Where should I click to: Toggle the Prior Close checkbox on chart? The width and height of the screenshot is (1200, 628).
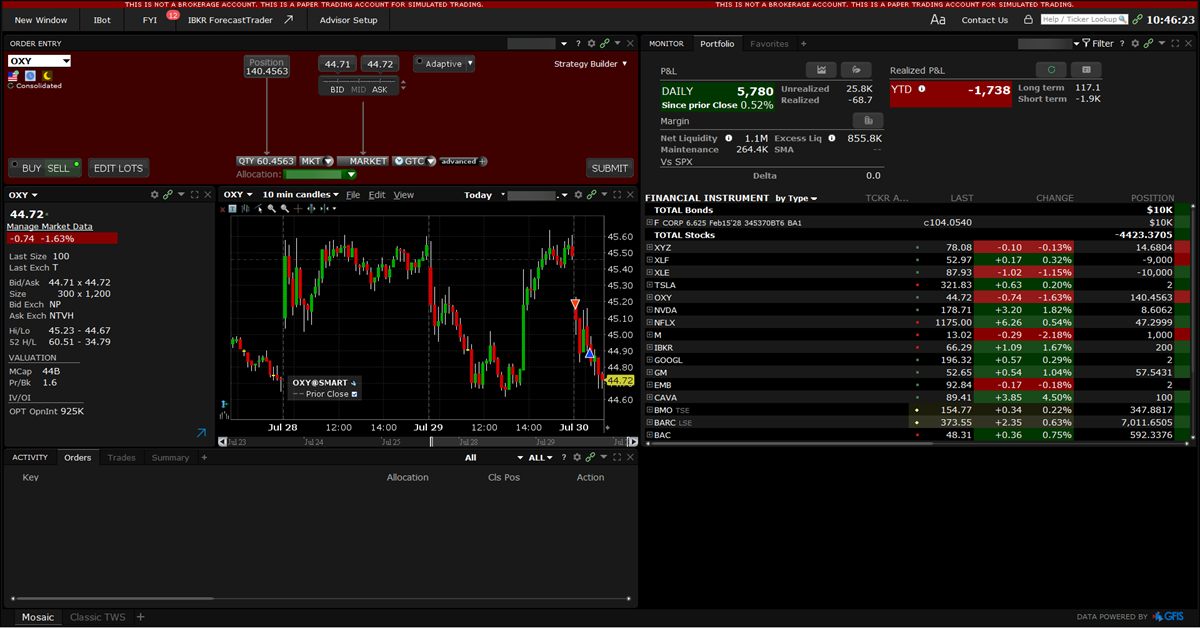(x=354, y=394)
